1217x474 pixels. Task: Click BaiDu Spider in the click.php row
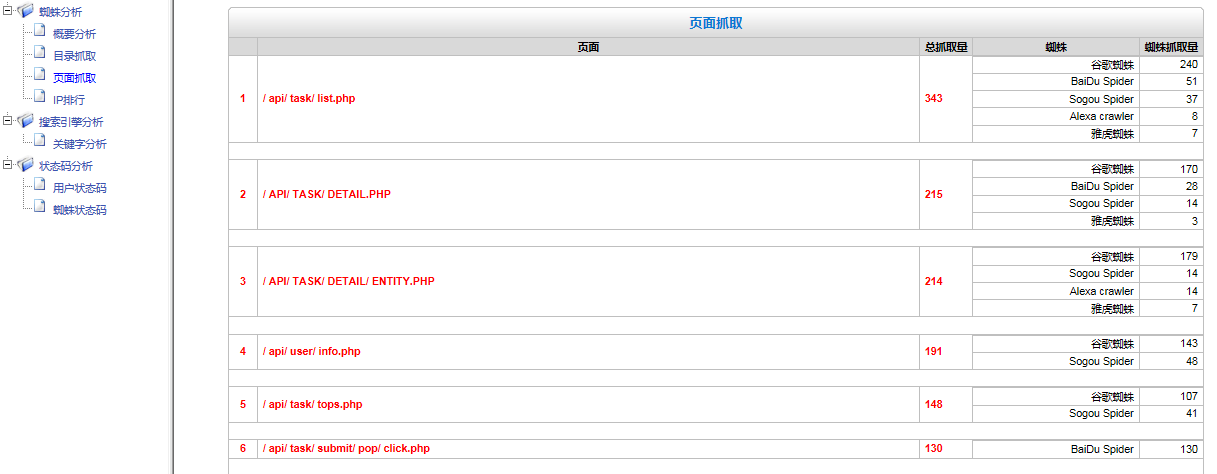coord(1102,449)
